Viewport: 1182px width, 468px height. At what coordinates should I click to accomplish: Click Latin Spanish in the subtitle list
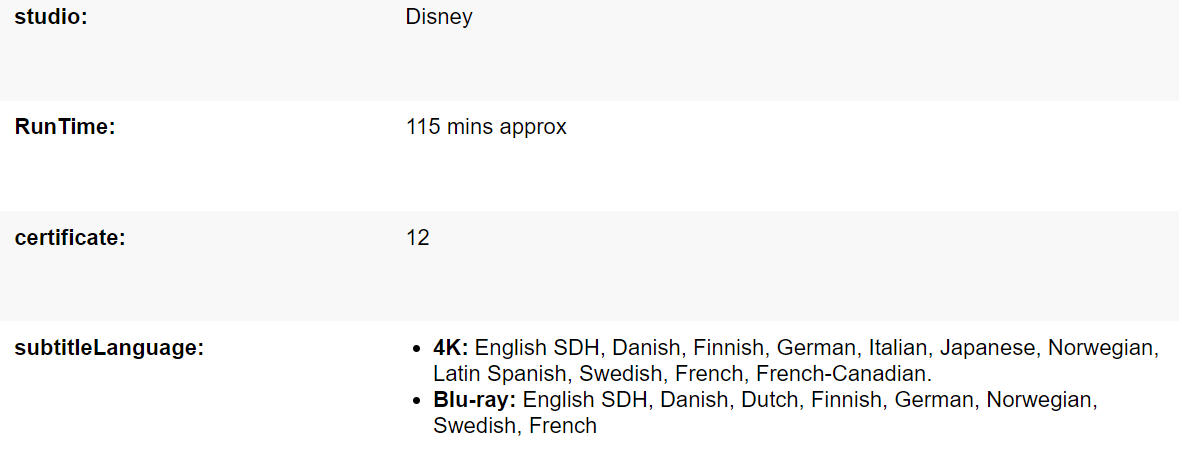(x=500, y=375)
